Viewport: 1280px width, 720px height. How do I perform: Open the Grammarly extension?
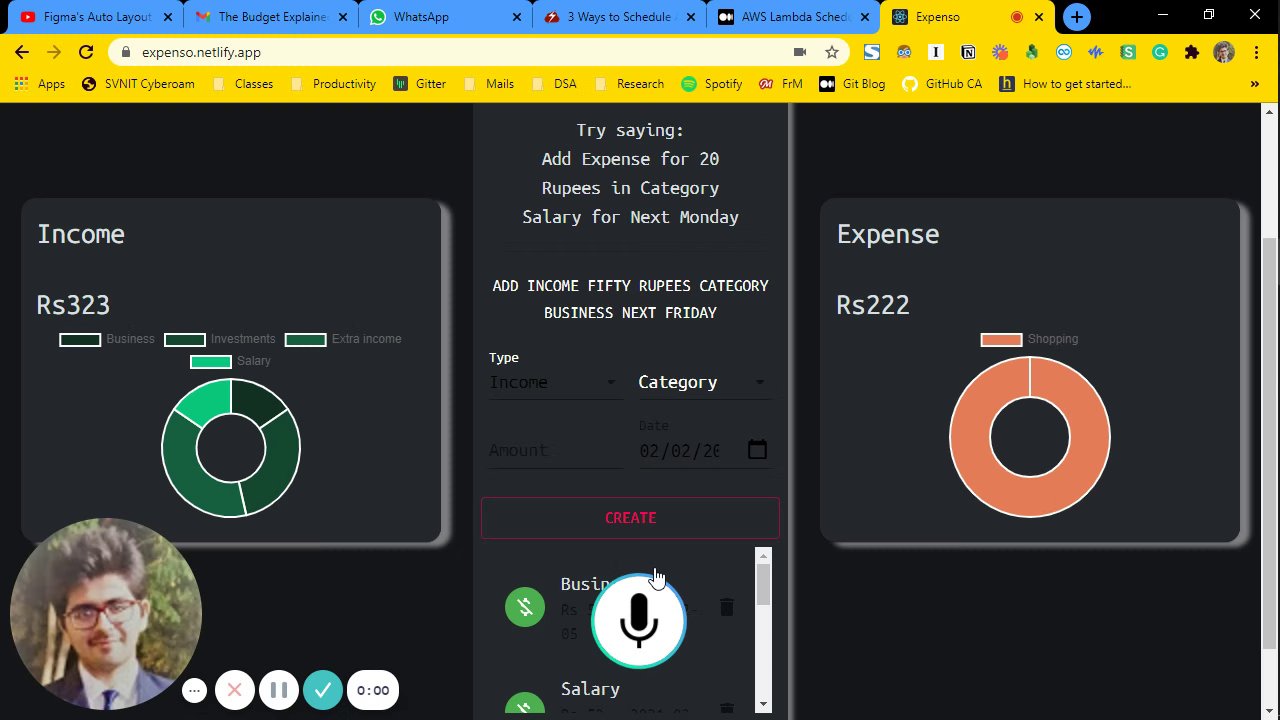tap(1160, 52)
